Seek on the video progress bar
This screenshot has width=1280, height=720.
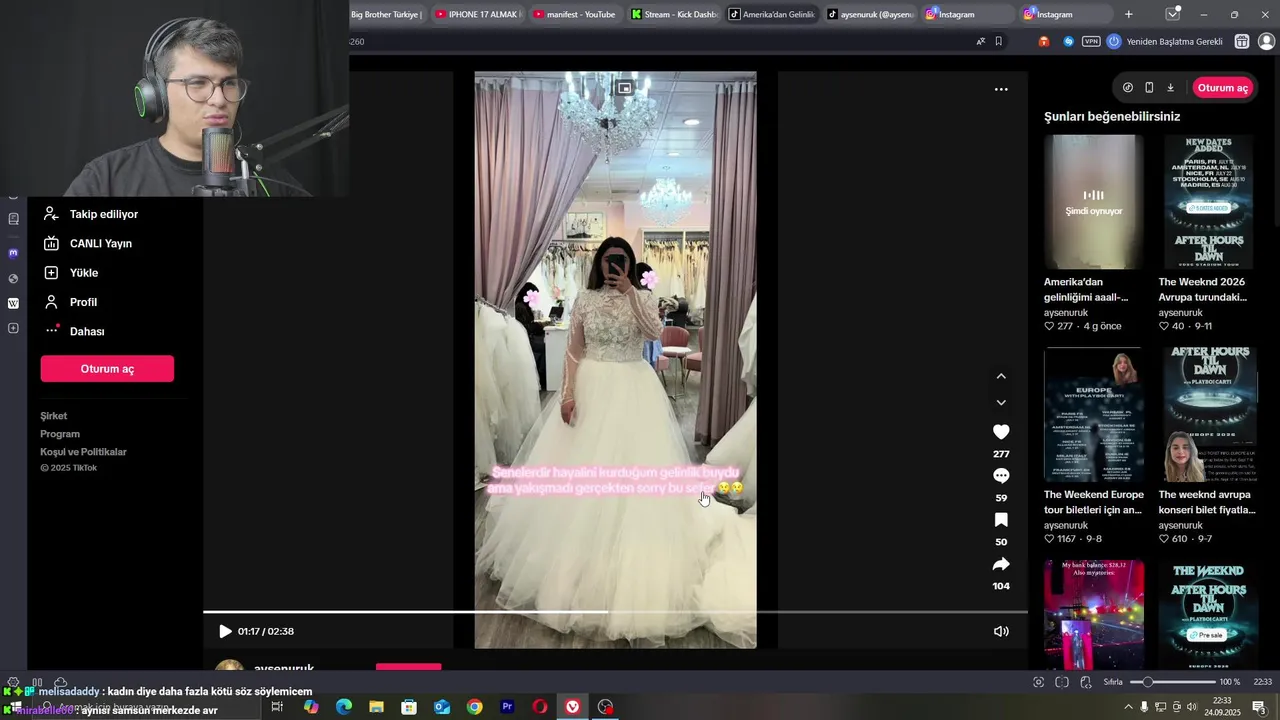click(x=615, y=611)
